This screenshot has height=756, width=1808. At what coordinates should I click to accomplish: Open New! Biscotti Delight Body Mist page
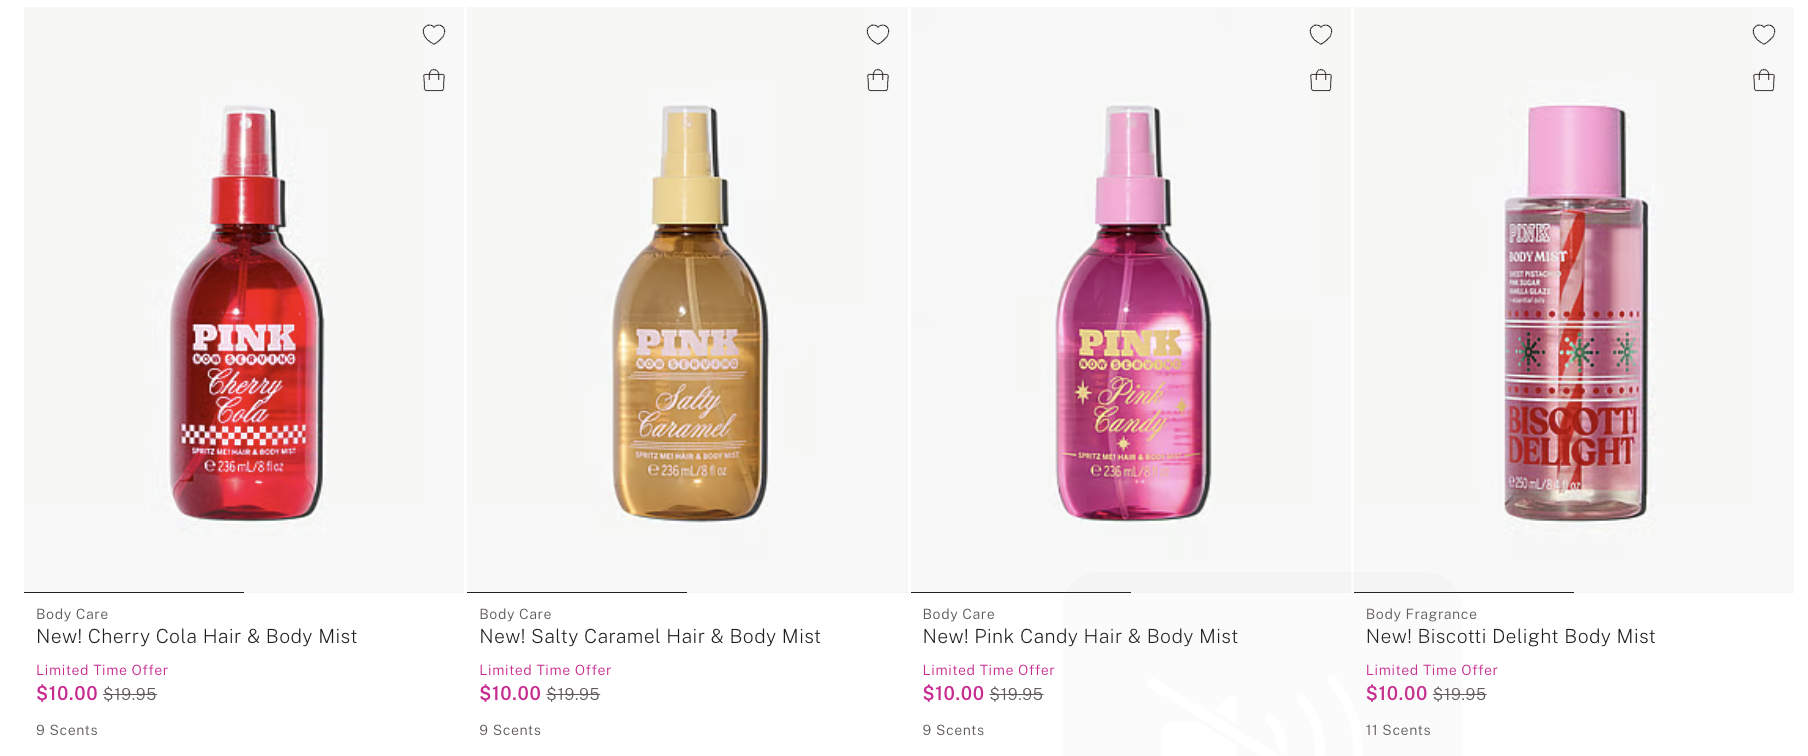(1510, 637)
